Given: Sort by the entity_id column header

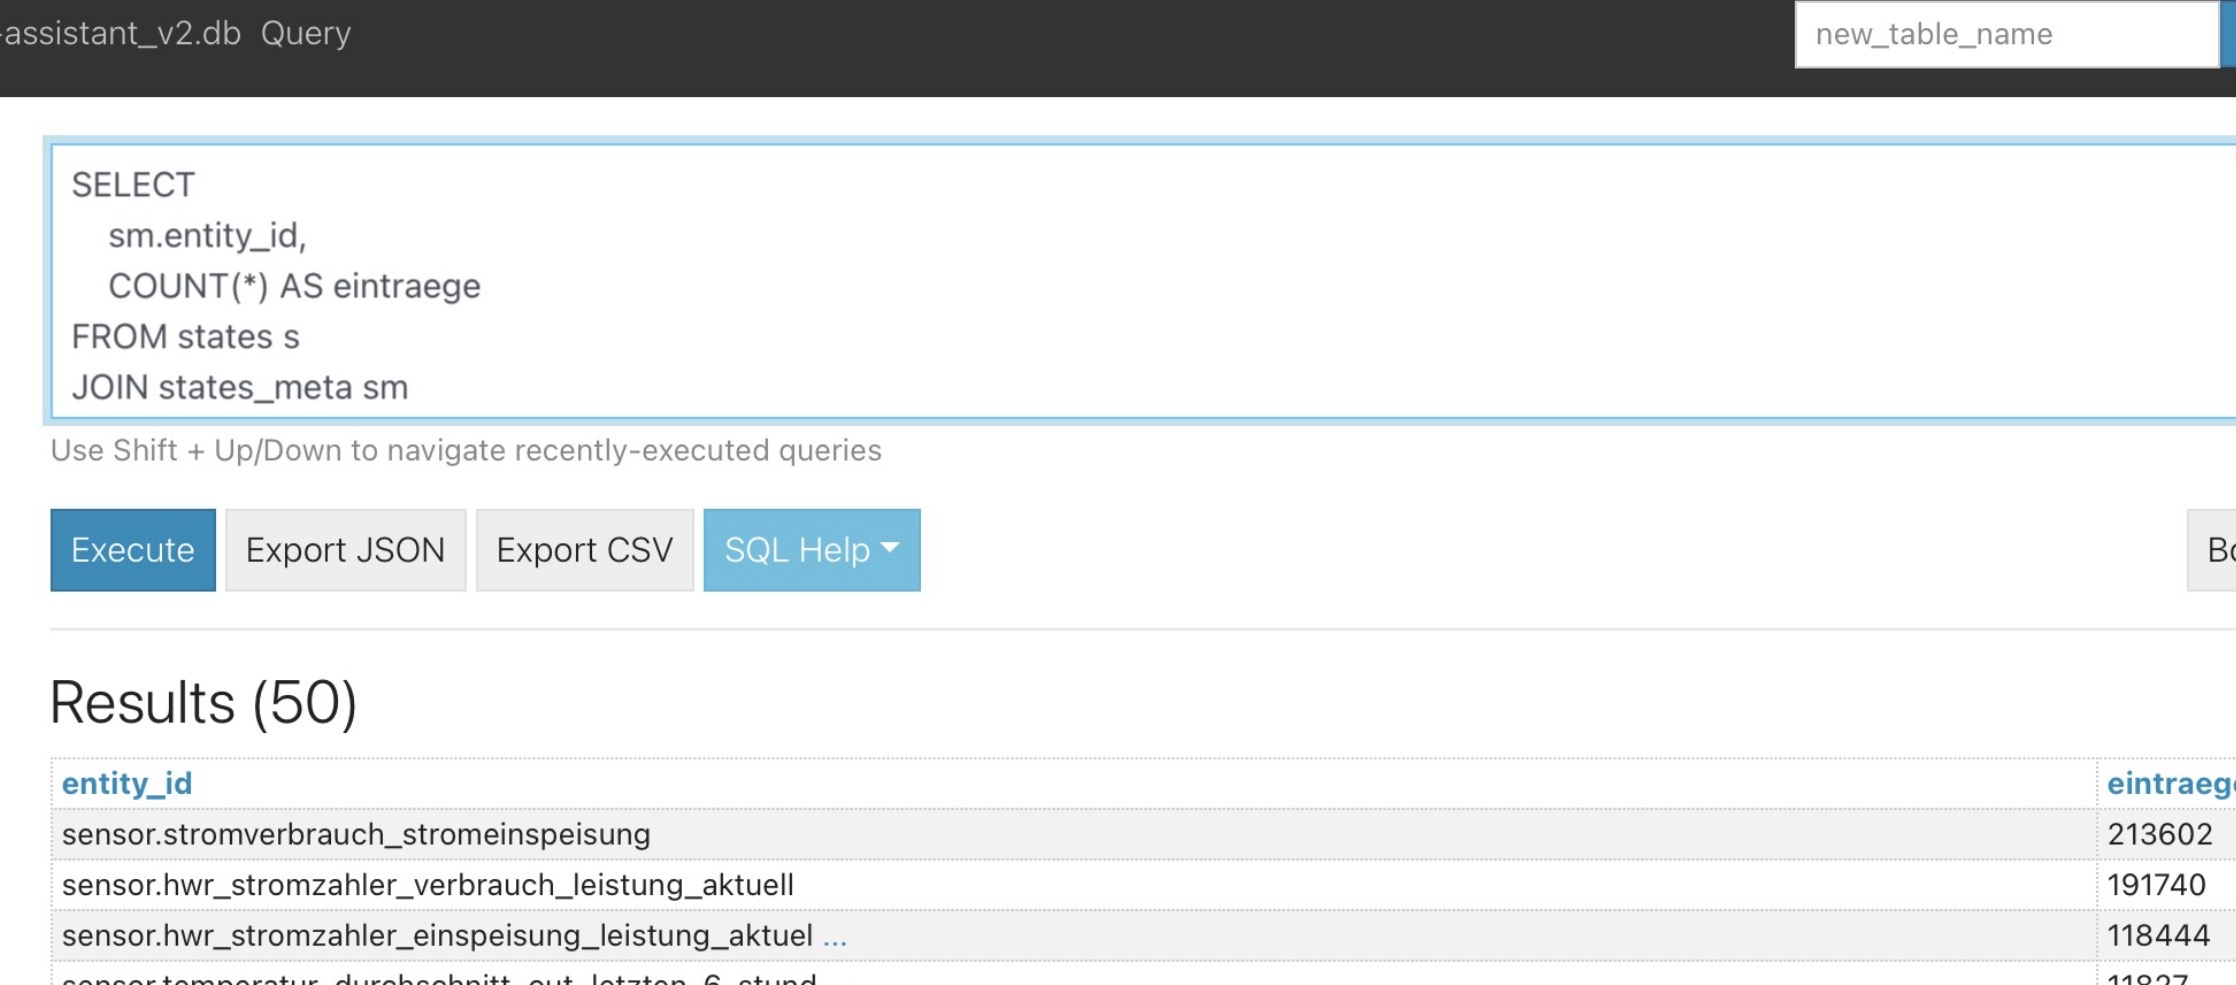Looking at the screenshot, I should pos(127,783).
